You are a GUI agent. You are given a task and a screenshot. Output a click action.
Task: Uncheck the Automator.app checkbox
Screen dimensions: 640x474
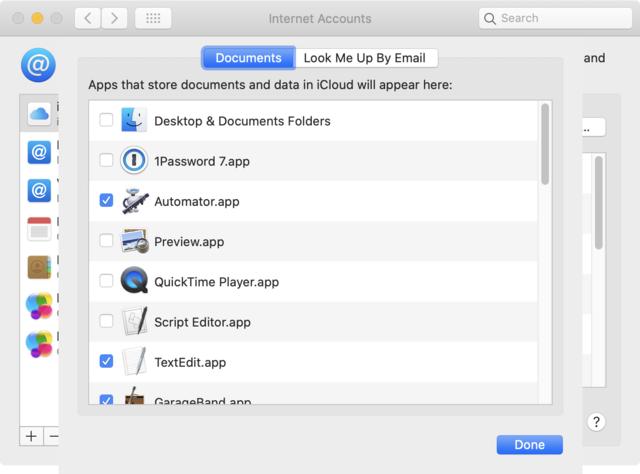pyautogui.click(x=106, y=200)
